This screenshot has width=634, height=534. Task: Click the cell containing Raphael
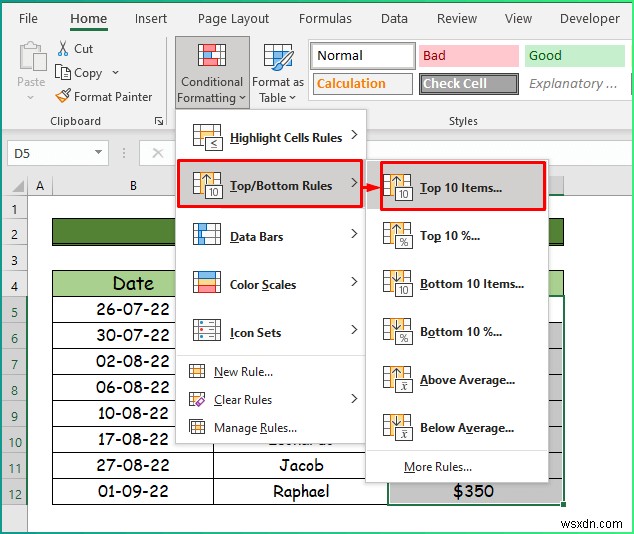[301, 492]
